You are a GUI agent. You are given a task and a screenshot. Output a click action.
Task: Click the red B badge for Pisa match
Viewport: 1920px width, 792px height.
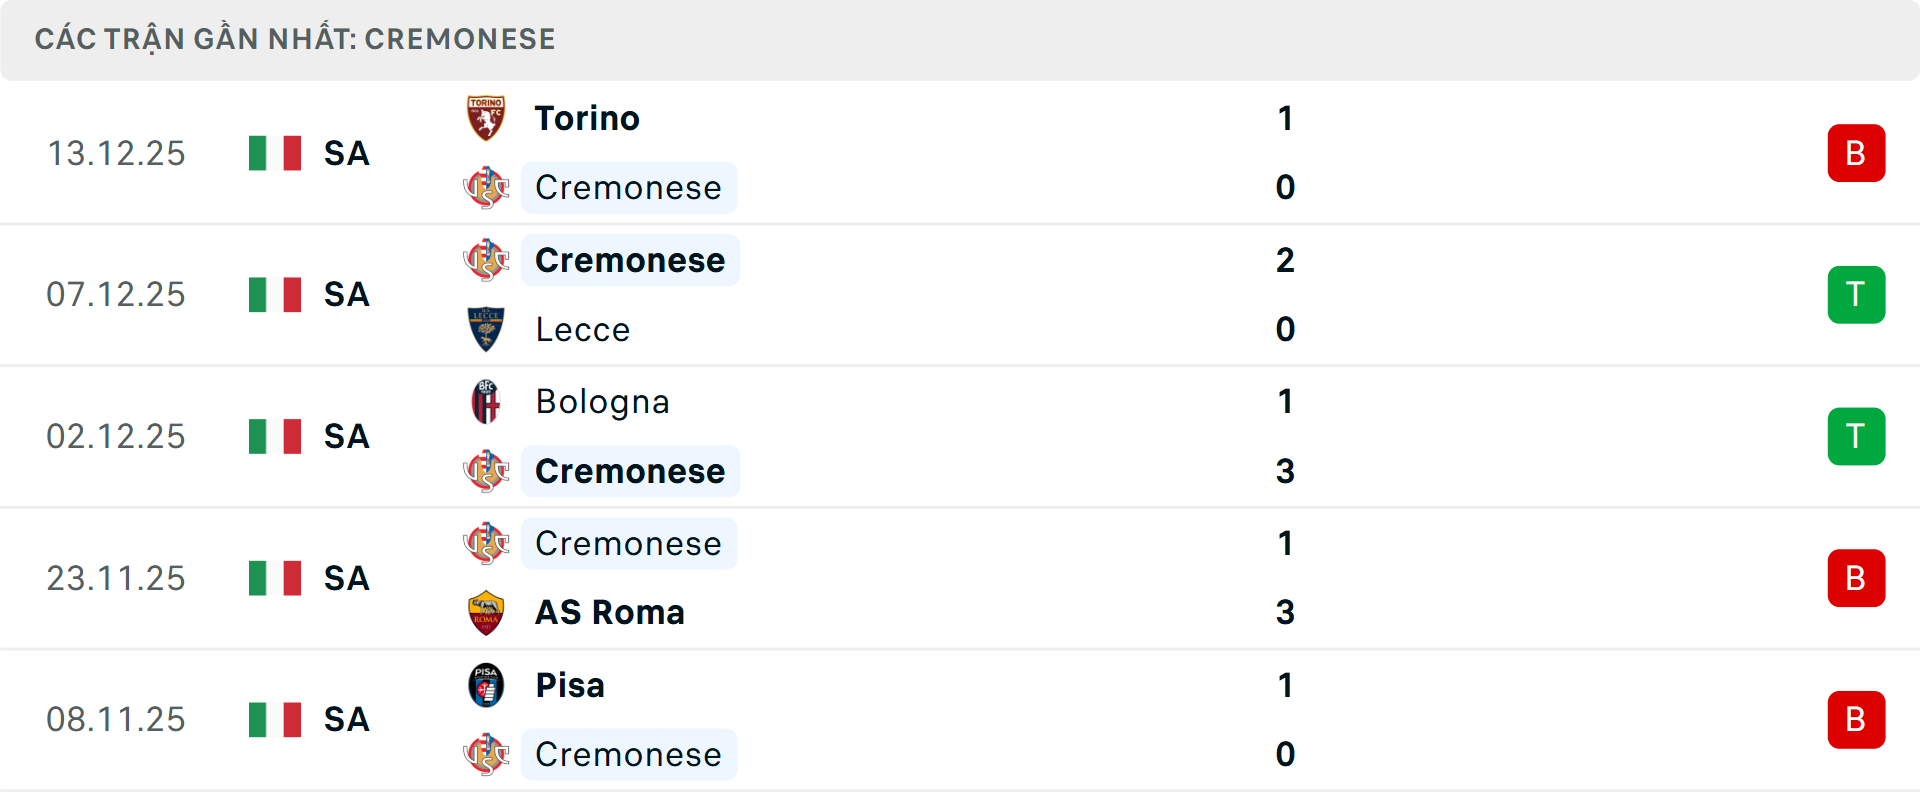1856,719
